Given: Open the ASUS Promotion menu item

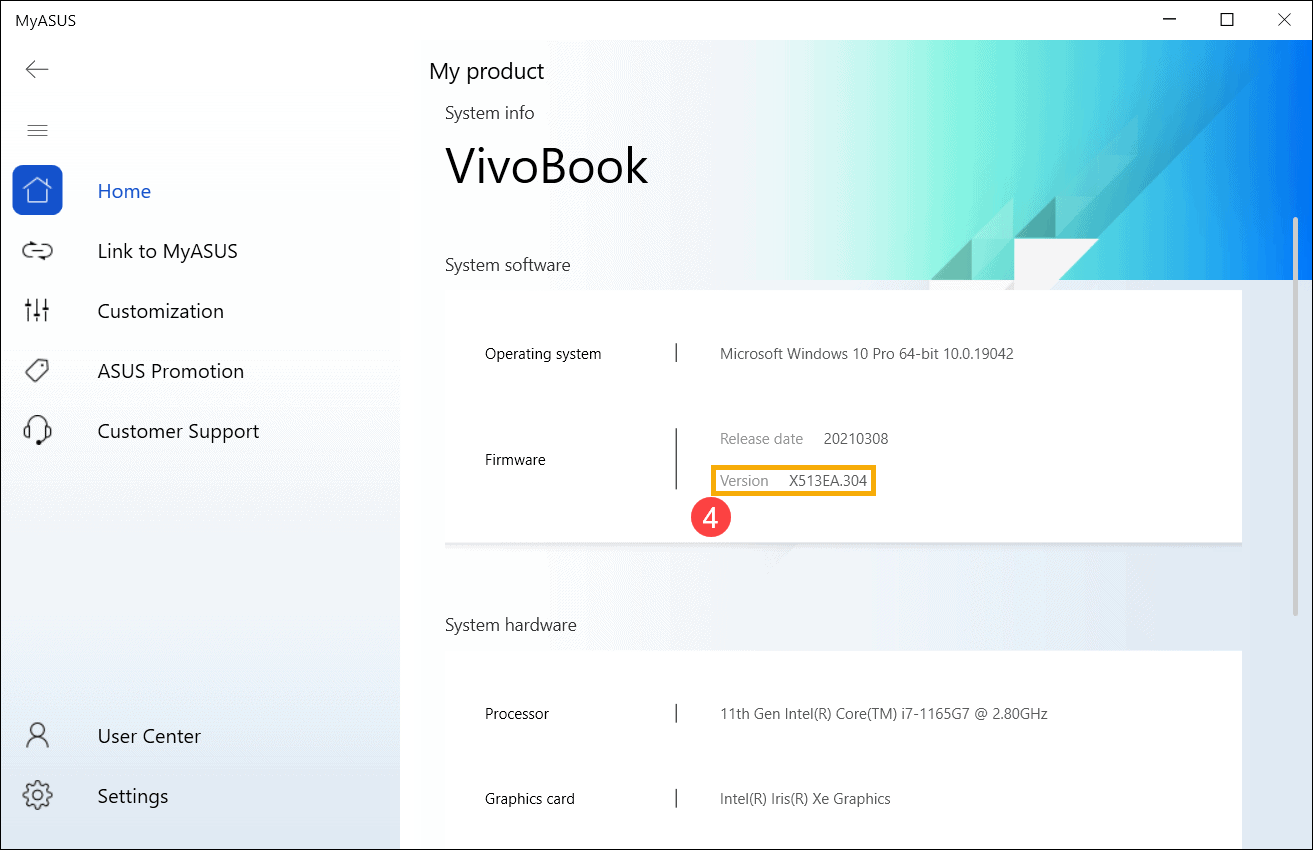Looking at the screenshot, I should (171, 371).
